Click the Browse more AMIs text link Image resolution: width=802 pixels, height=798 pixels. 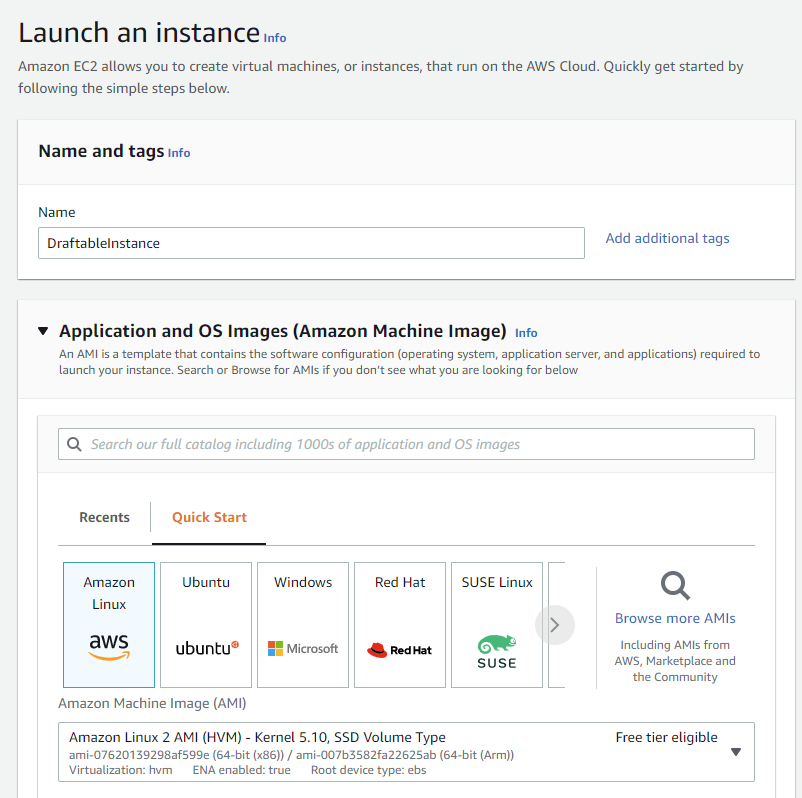click(x=674, y=618)
